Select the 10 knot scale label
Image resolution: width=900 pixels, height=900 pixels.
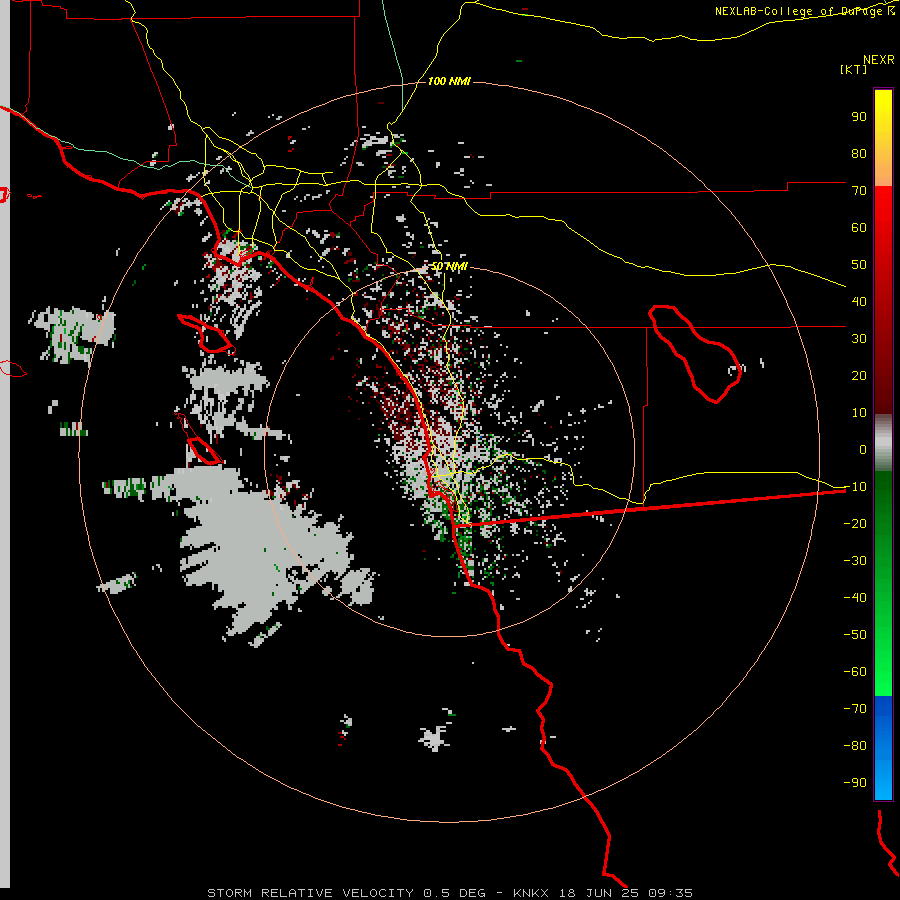[x=859, y=413]
